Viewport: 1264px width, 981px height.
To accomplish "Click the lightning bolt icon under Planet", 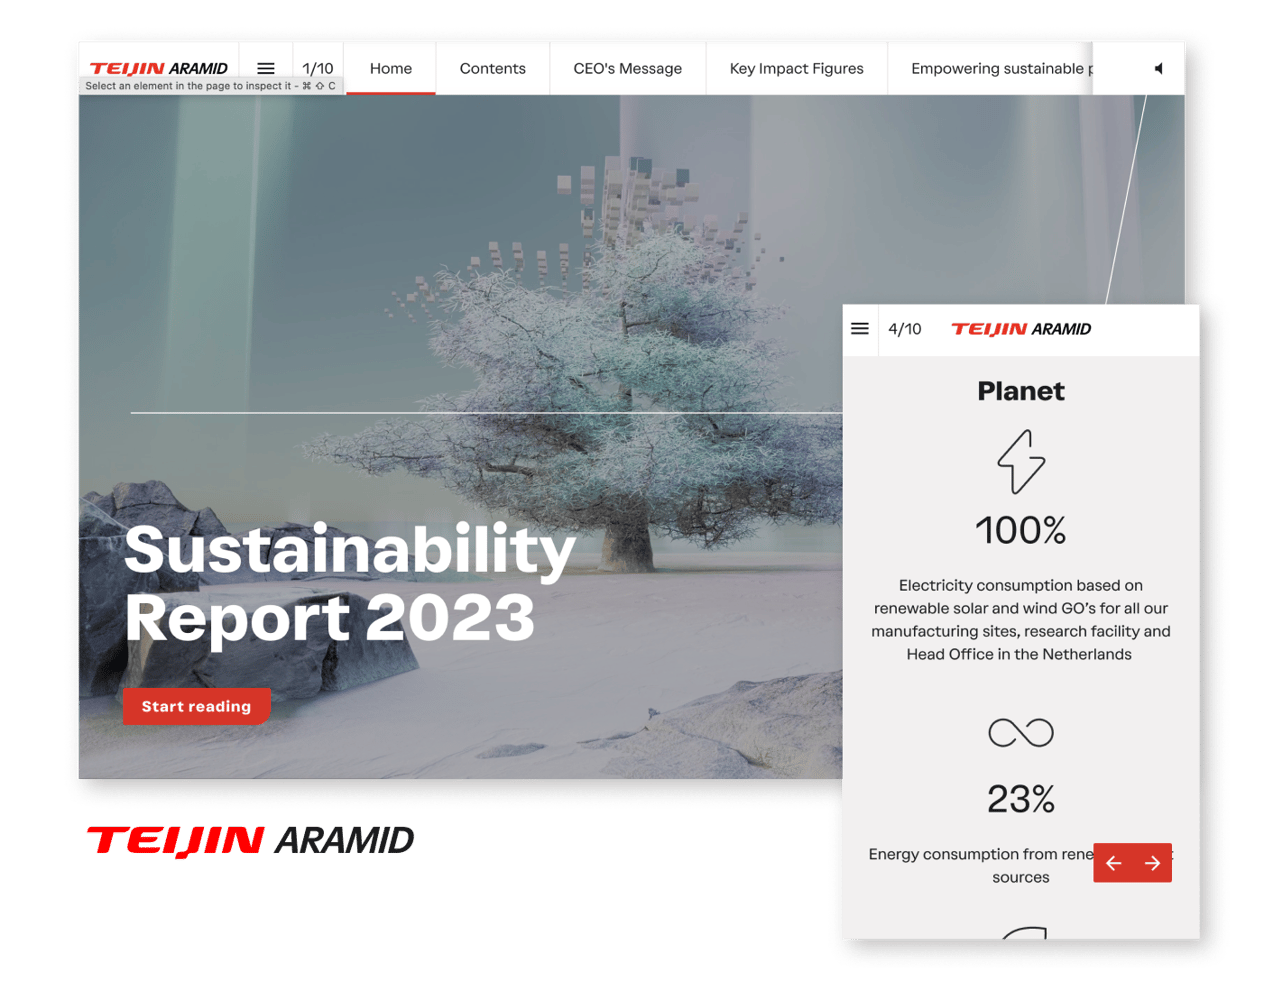I will [1021, 462].
